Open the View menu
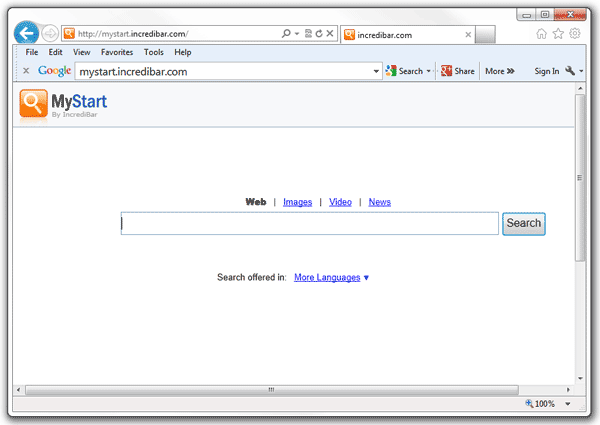 [82, 52]
